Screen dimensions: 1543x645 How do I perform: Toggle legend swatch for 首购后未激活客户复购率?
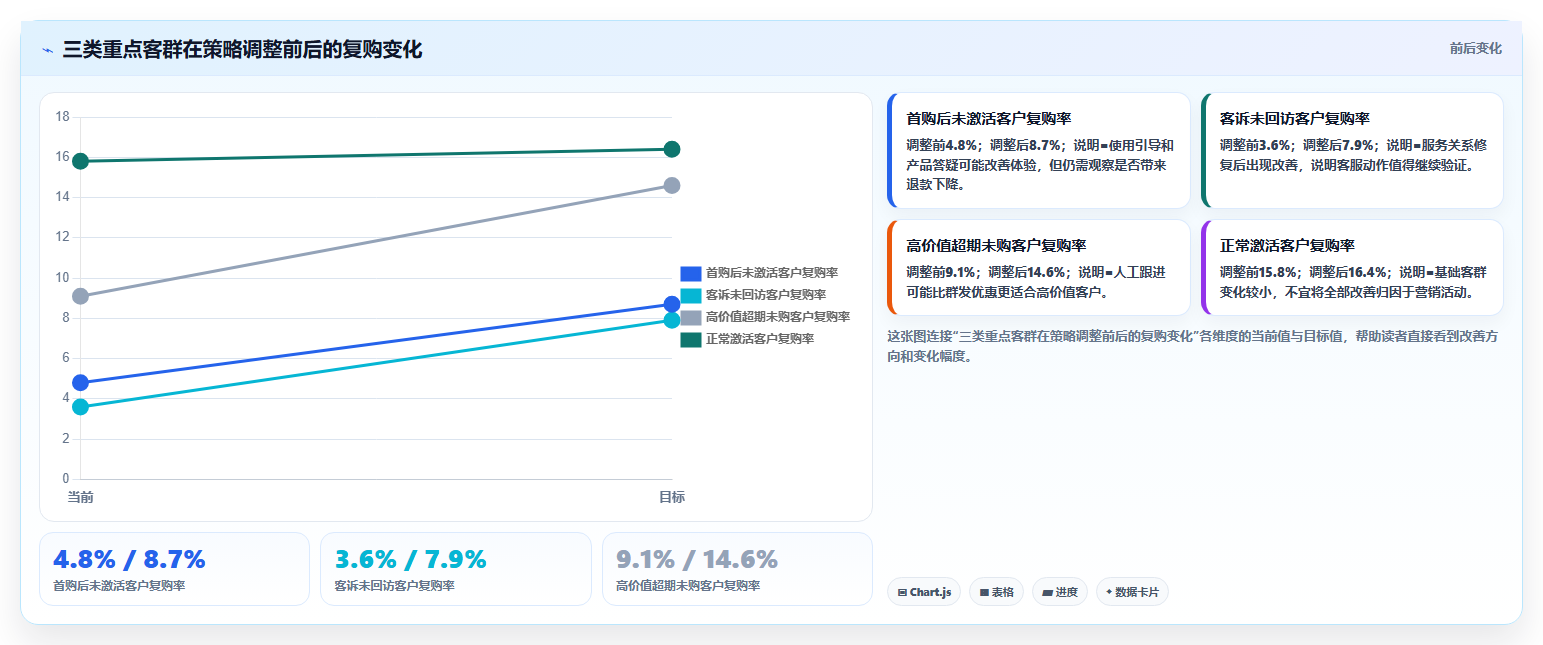[x=690, y=273]
